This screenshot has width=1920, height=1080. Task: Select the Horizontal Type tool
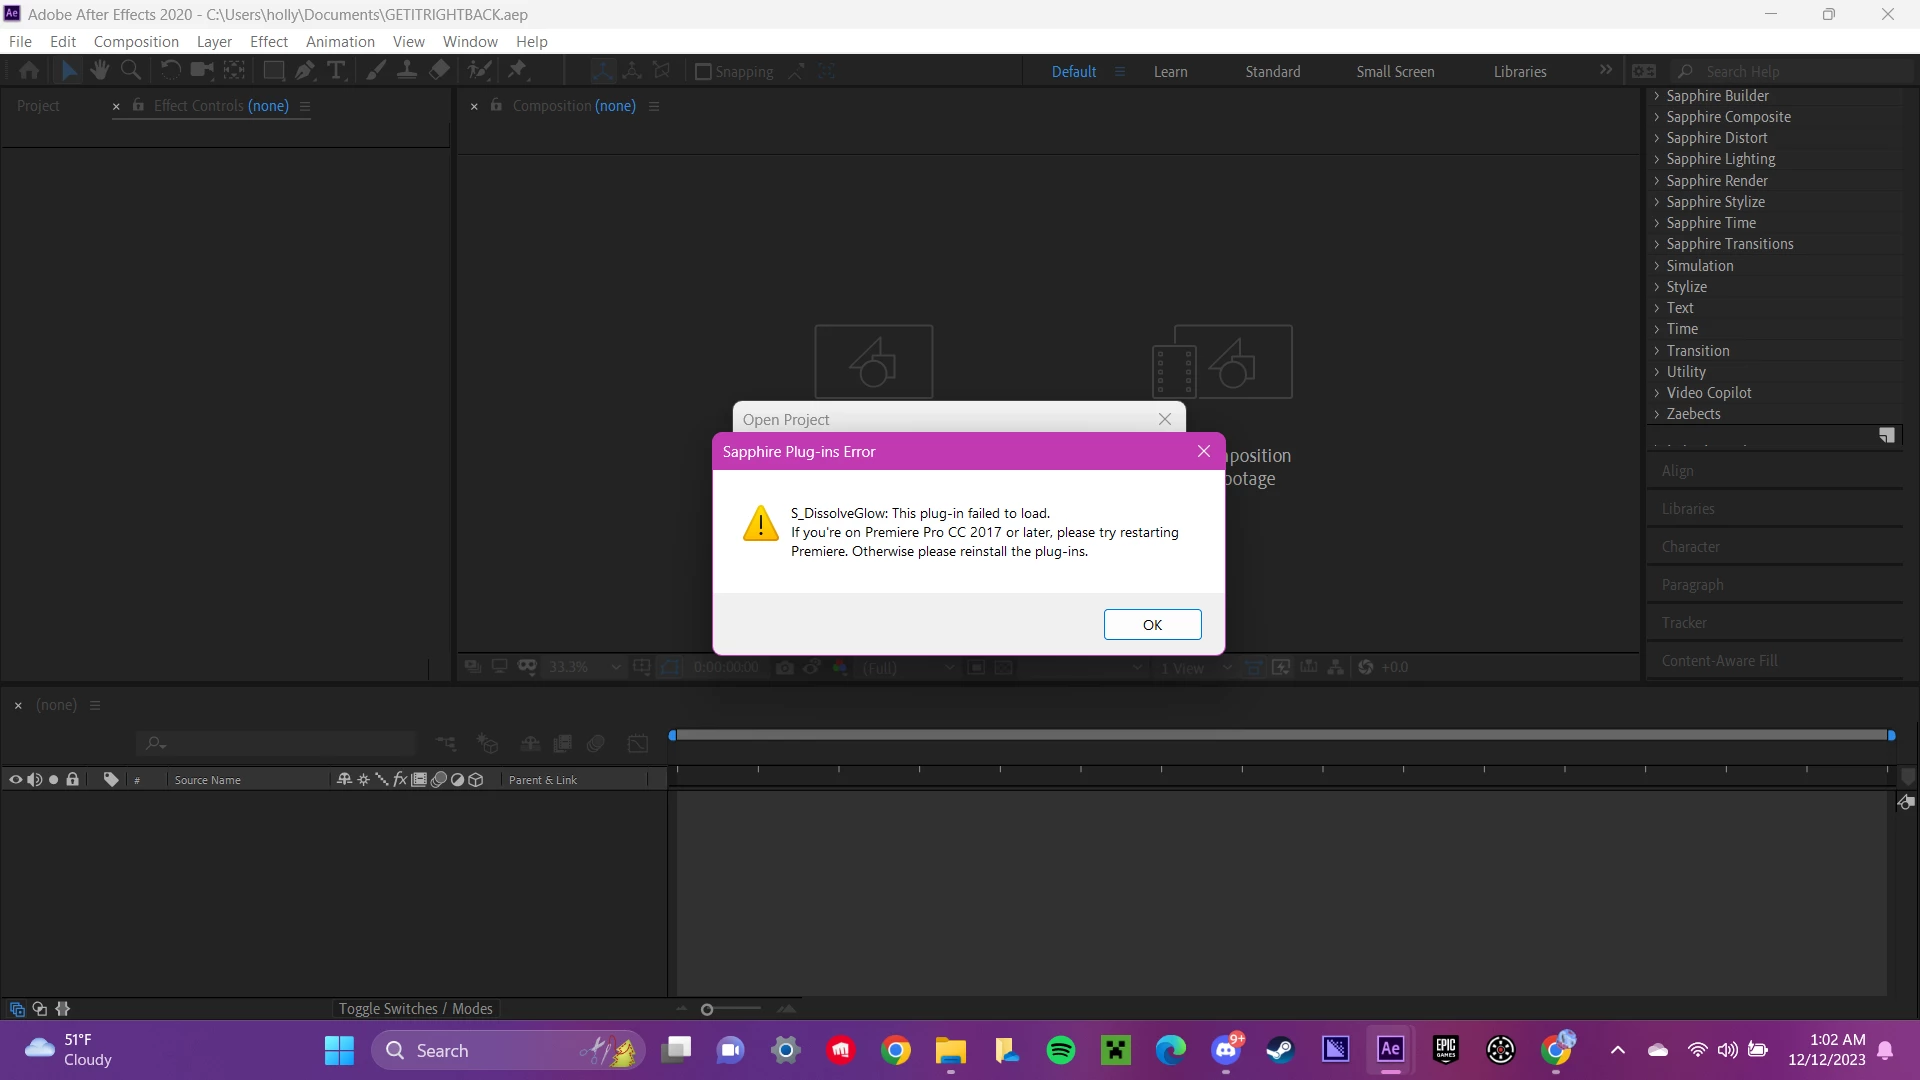click(x=336, y=70)
